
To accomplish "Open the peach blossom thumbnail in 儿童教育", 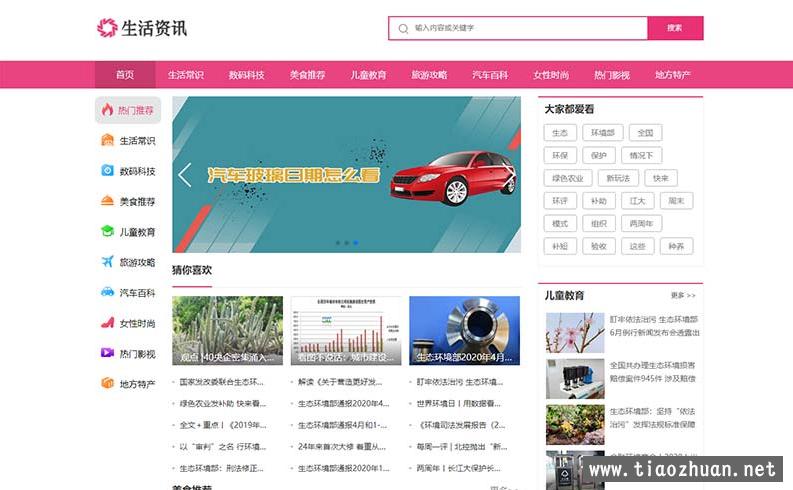I will tap(575, 333).
